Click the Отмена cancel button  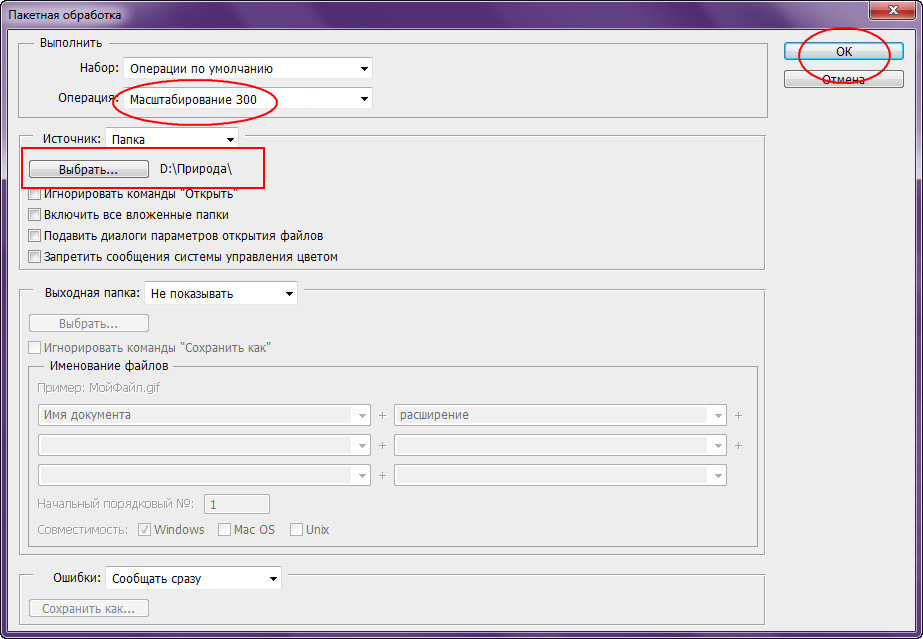844,79
